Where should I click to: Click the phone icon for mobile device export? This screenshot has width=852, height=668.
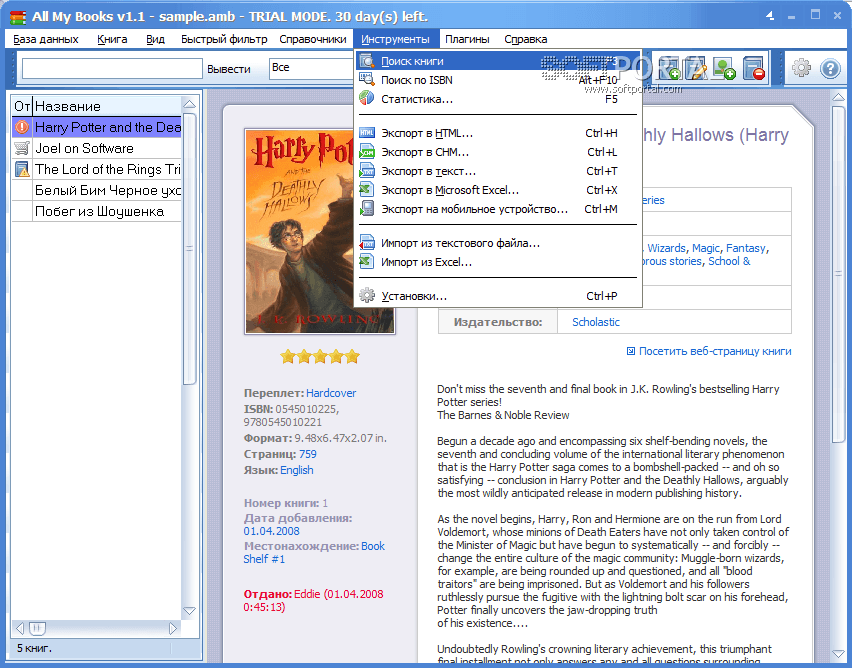[x=367, y=209]
